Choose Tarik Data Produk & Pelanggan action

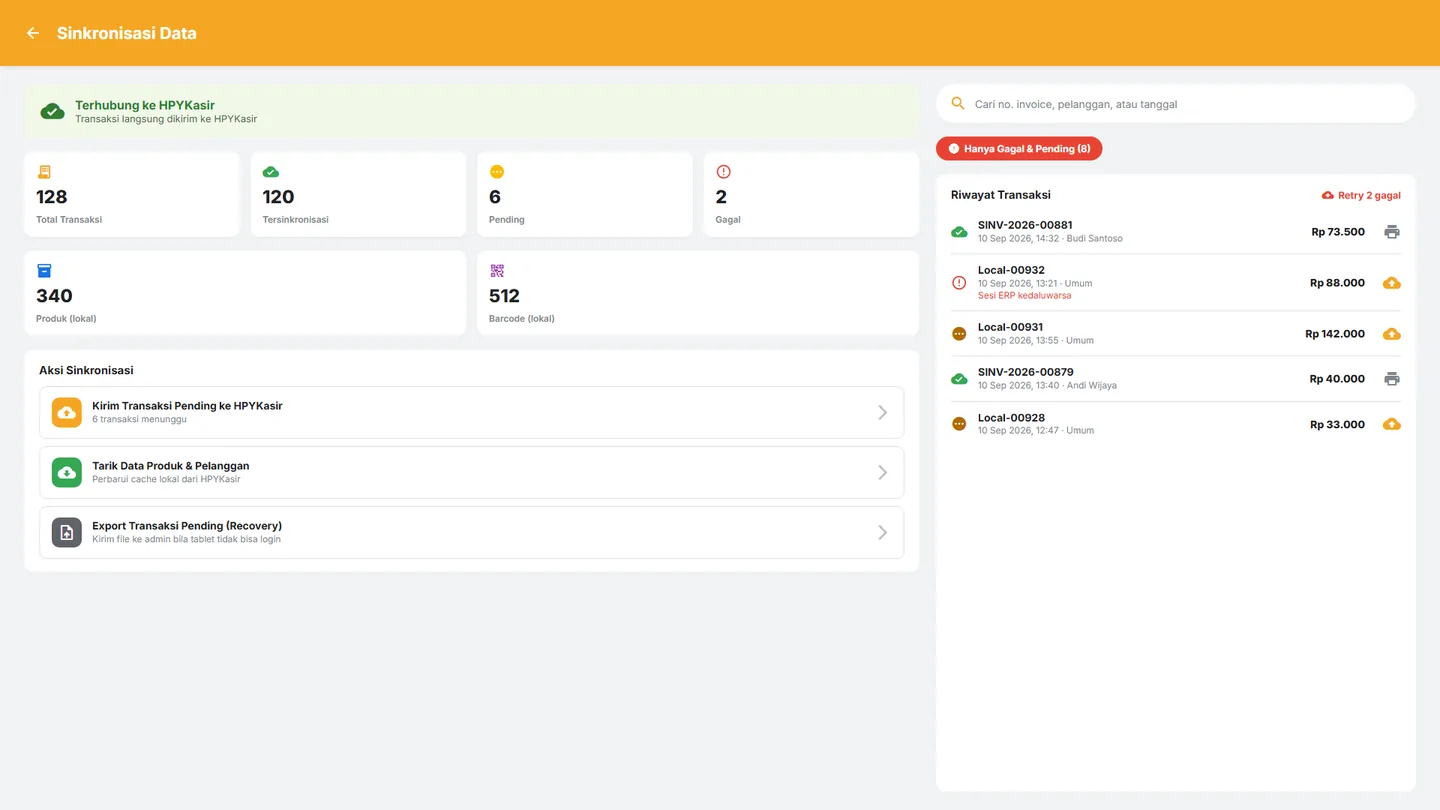[471, 472]
